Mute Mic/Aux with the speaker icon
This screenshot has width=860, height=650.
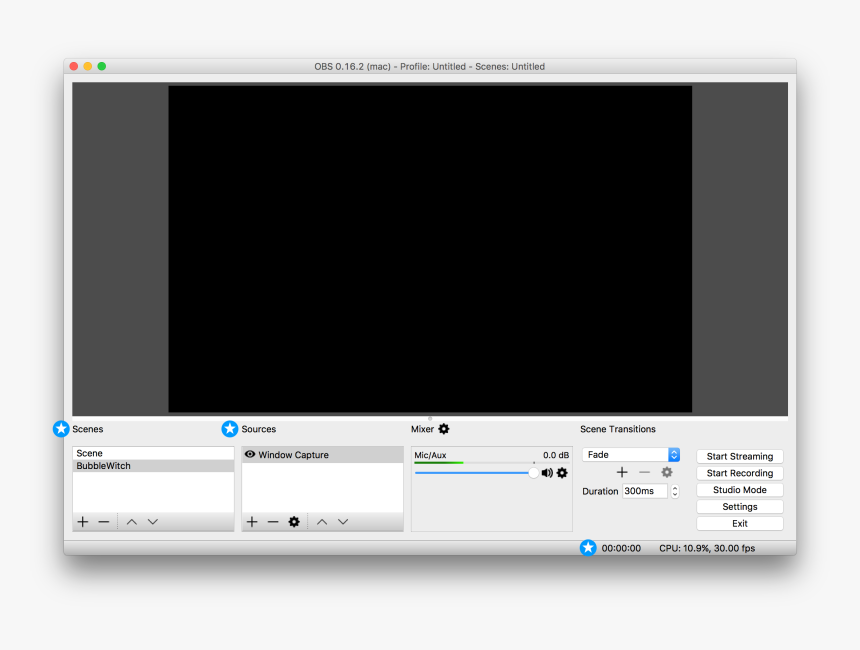tap(547, 473)
